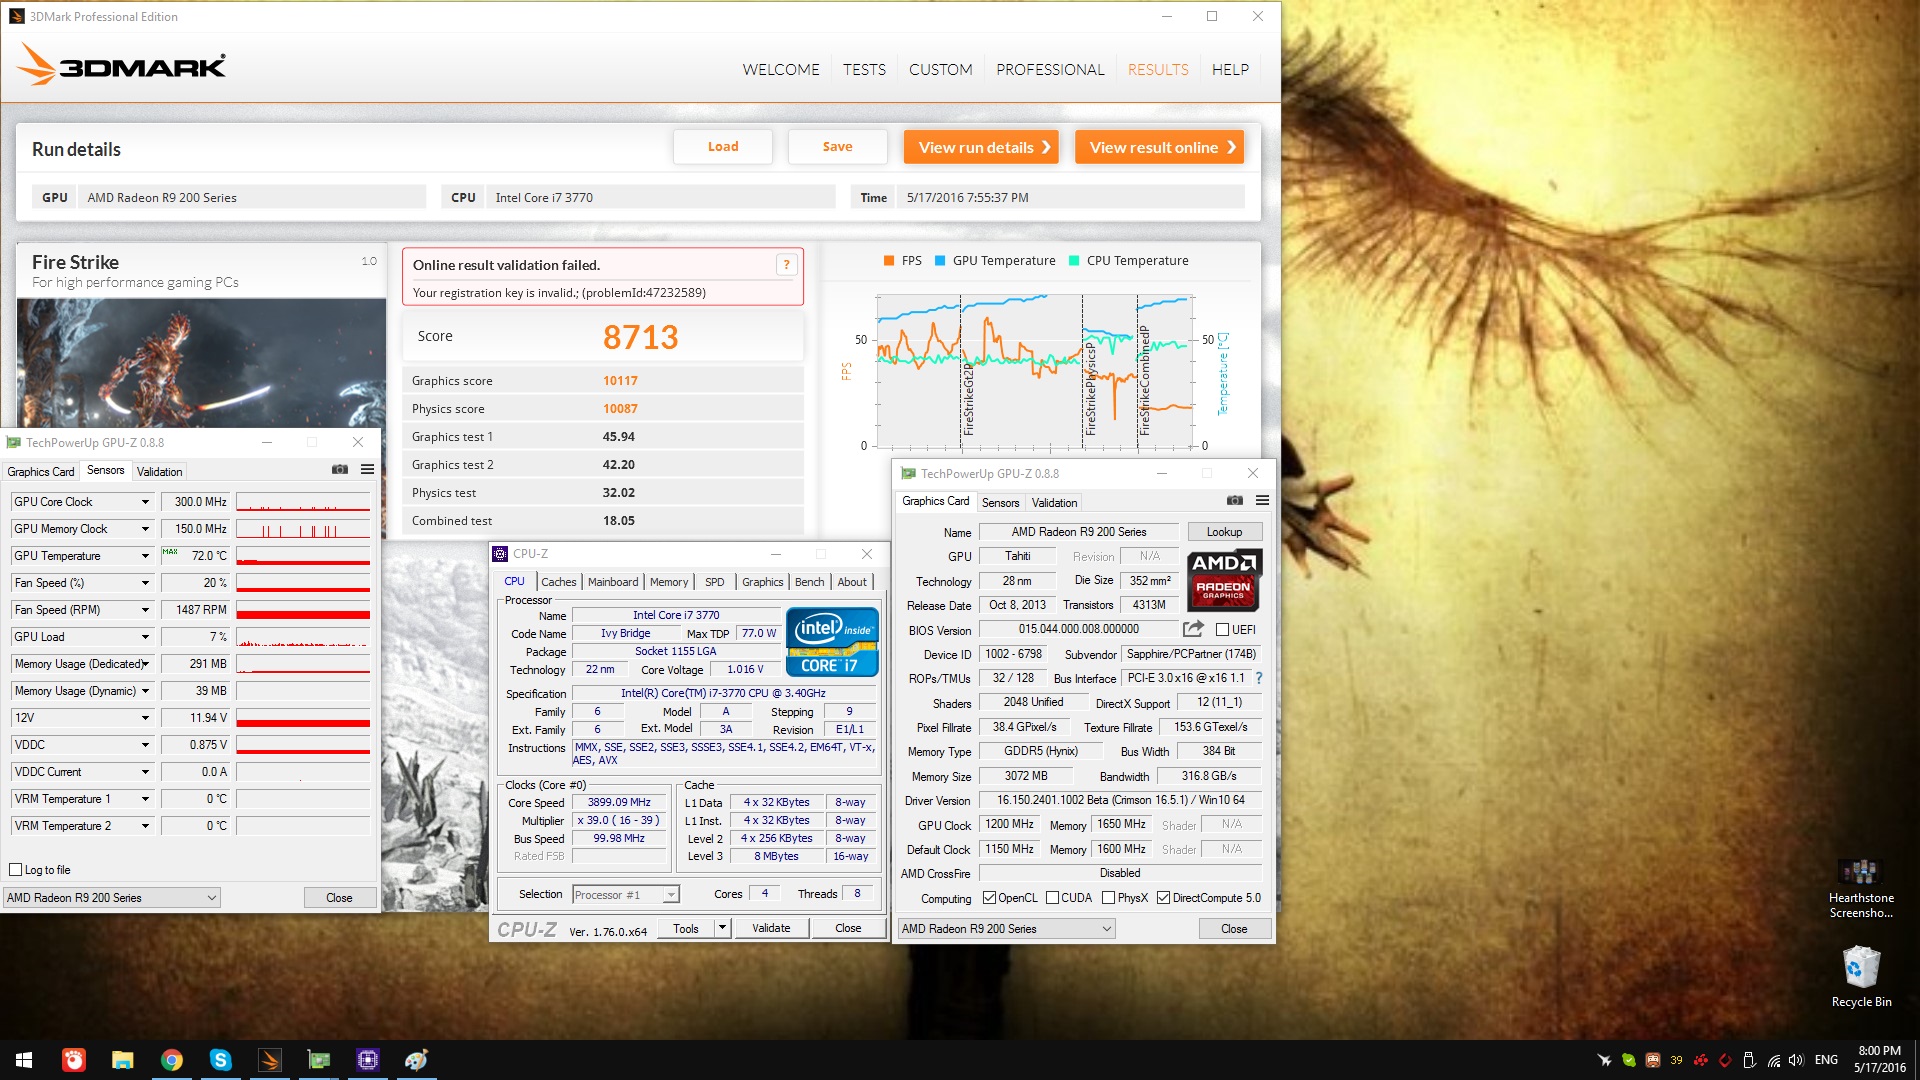Image resolution: width=1920 pixels, height=1080 pixels.
Task: Expand the GPU Core Clock sensor dropdown
Action: pos(145,502)
